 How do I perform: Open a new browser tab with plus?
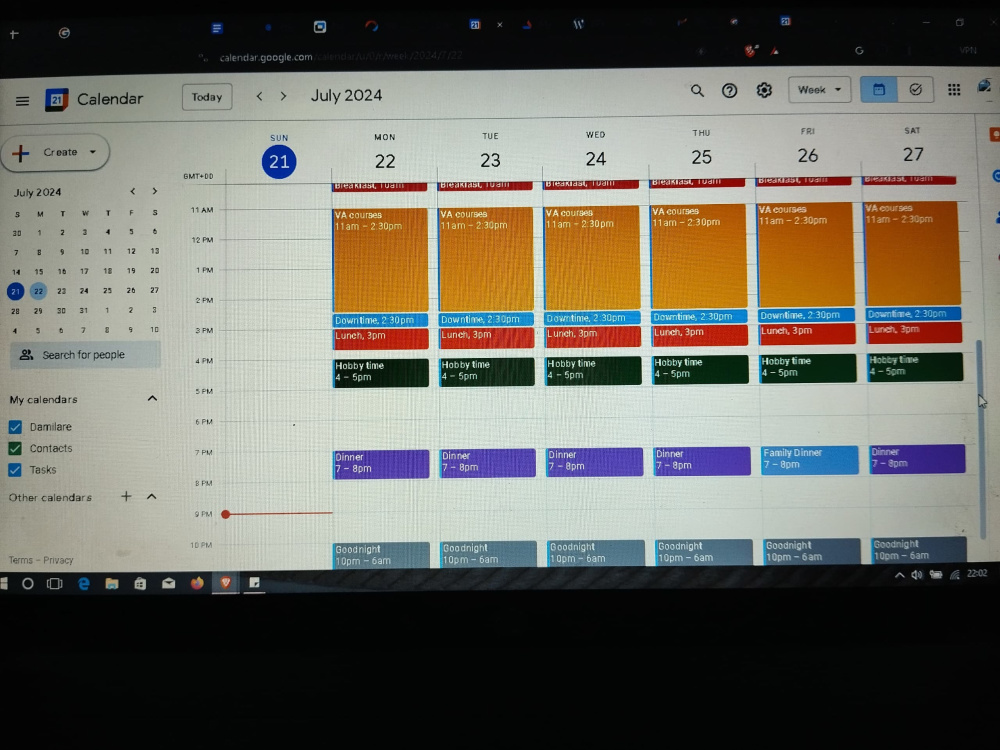coord(14,34)
